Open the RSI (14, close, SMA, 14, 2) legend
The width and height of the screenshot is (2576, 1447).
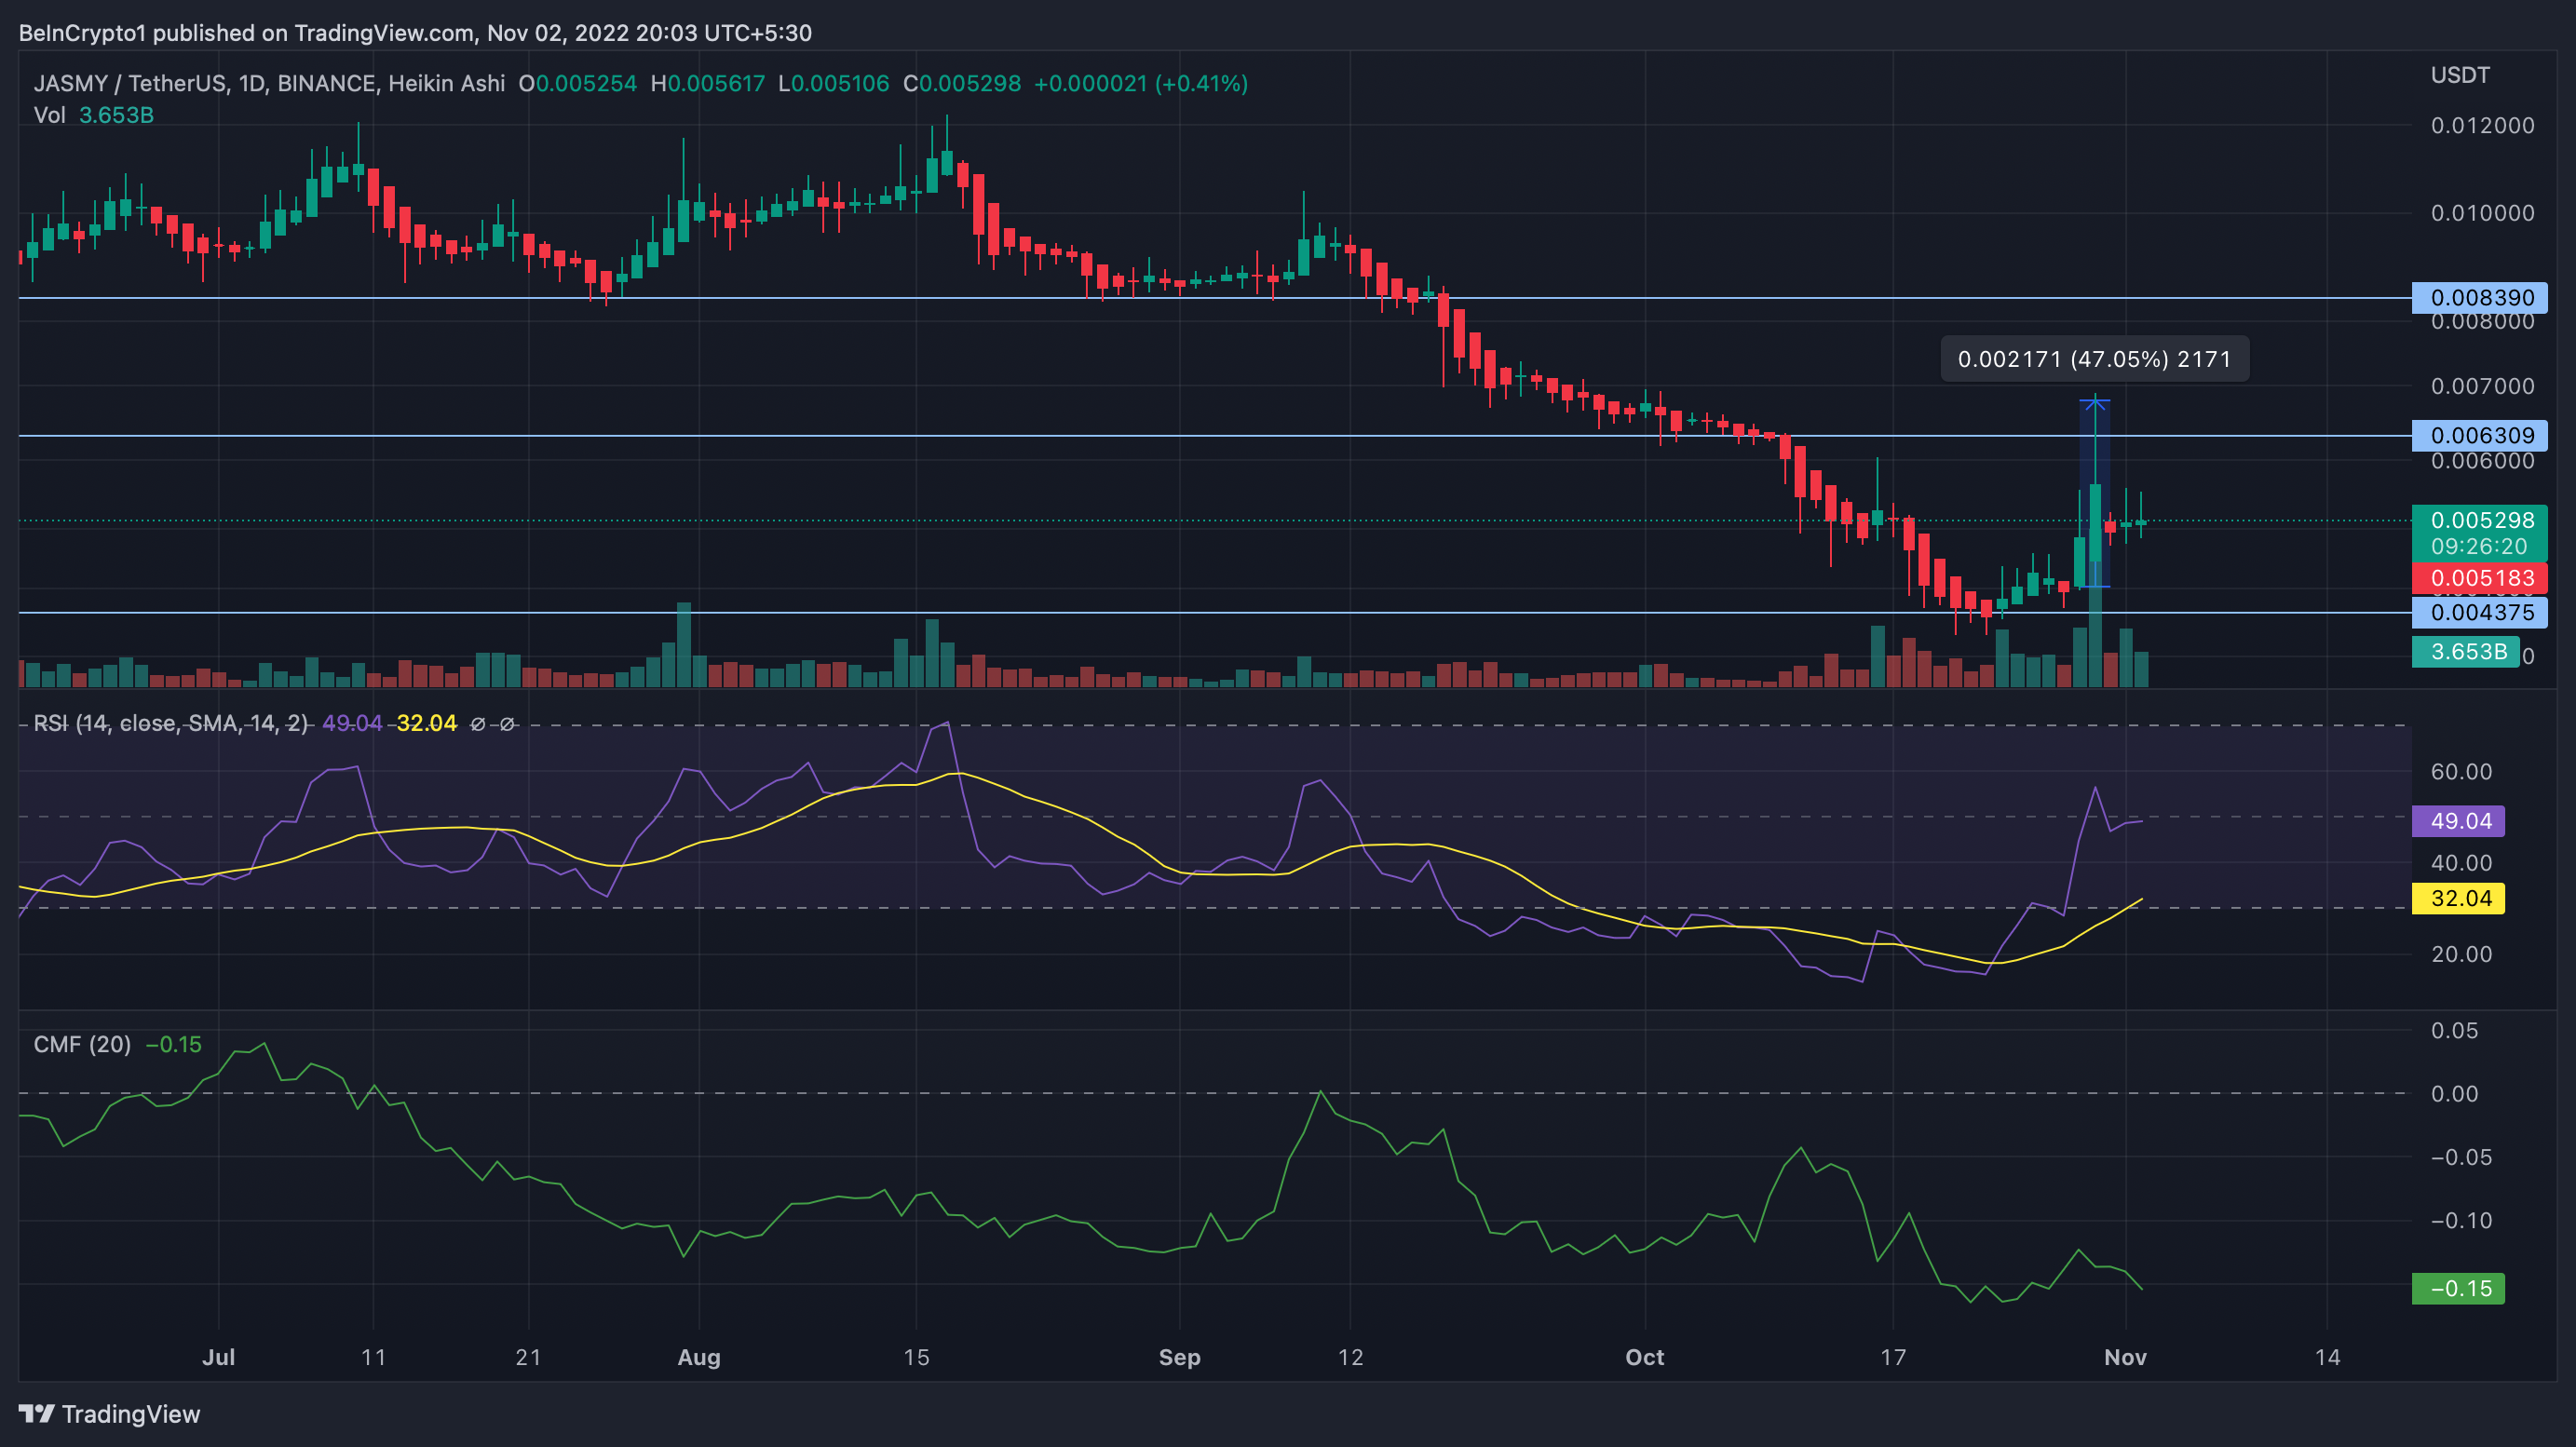click(x=170, y=723)
